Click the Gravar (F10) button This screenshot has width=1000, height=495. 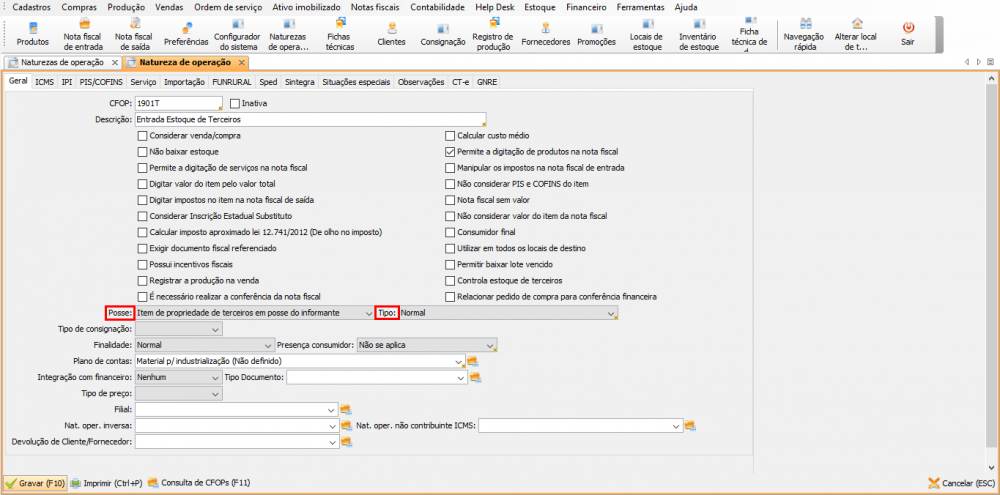click(x=36, y=483)
